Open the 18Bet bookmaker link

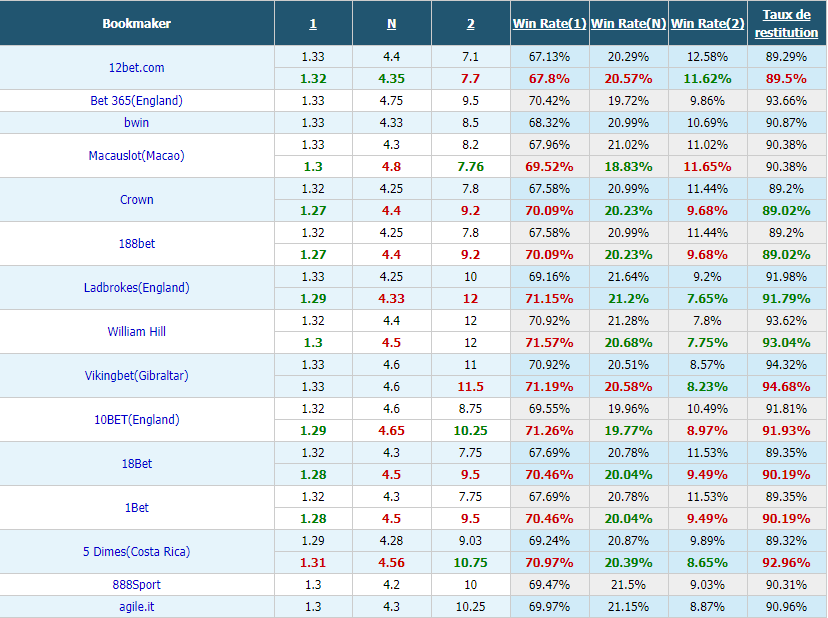[137, 464]
